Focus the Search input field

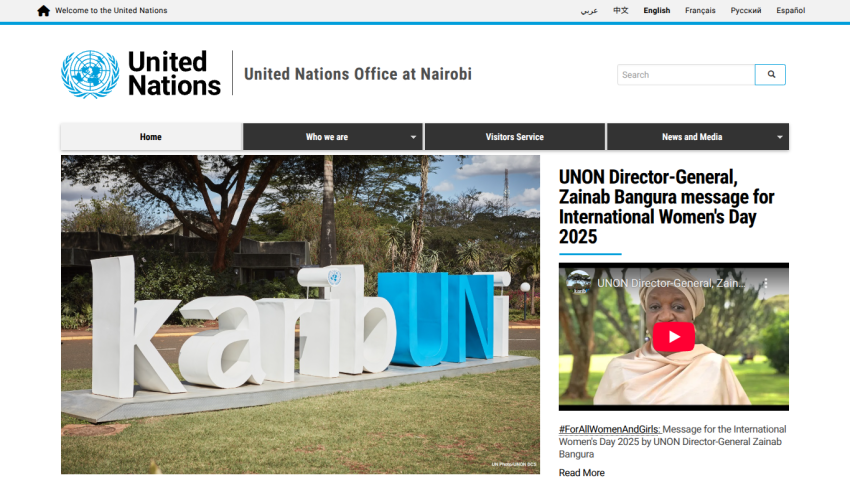click(x=686, y=75)
